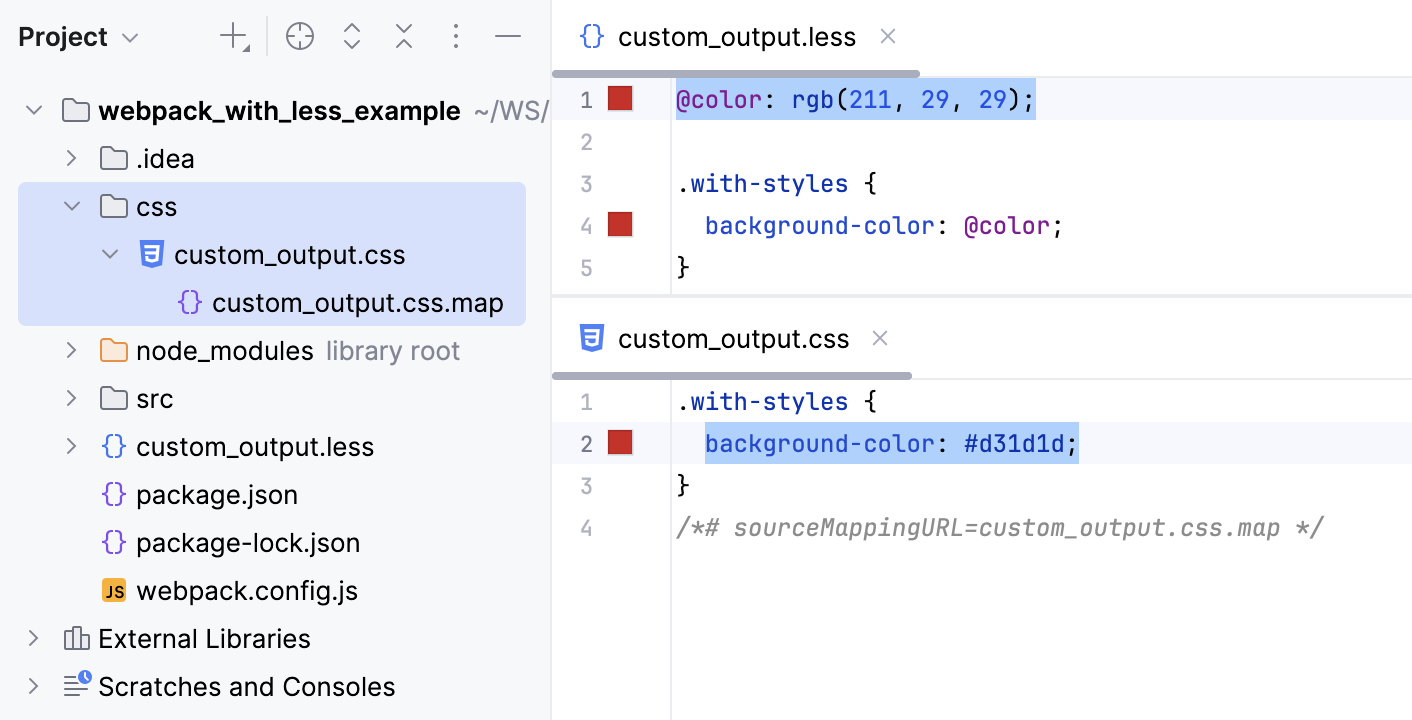Select the Opened File locator icon
The image size is (1412, 720).
[x=300, y=36]
